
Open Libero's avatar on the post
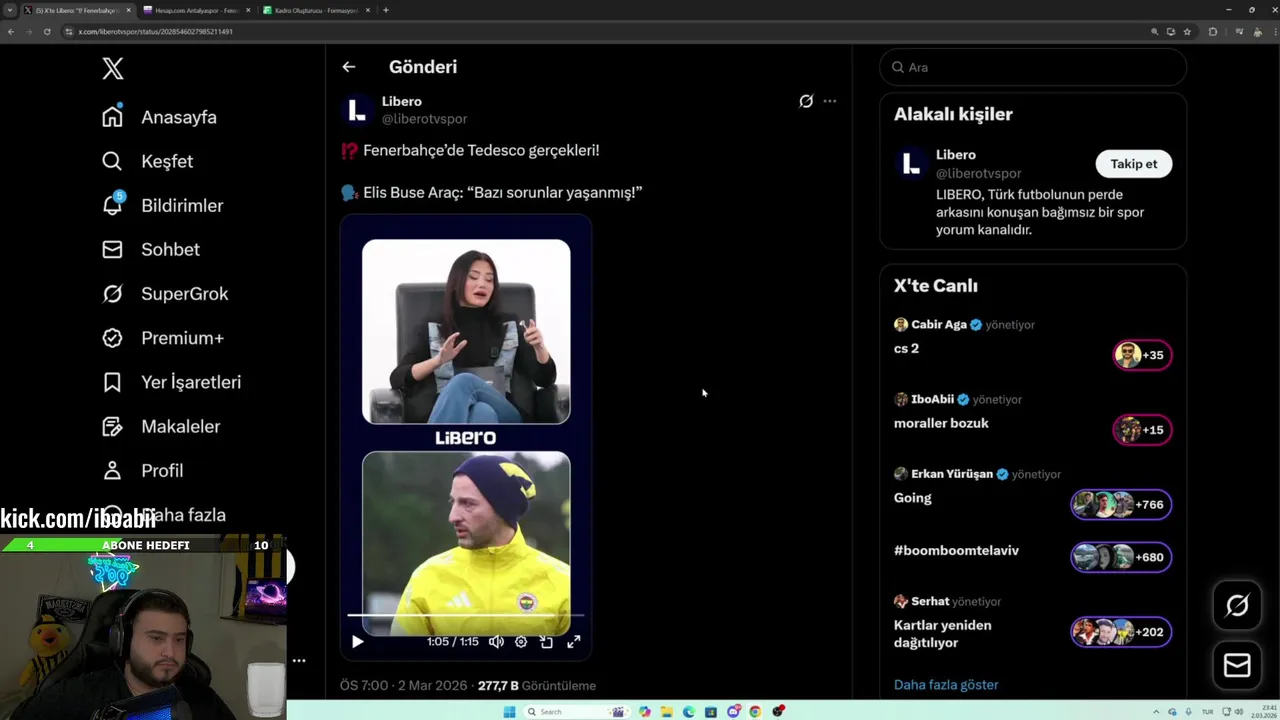[x=357, y=110]
